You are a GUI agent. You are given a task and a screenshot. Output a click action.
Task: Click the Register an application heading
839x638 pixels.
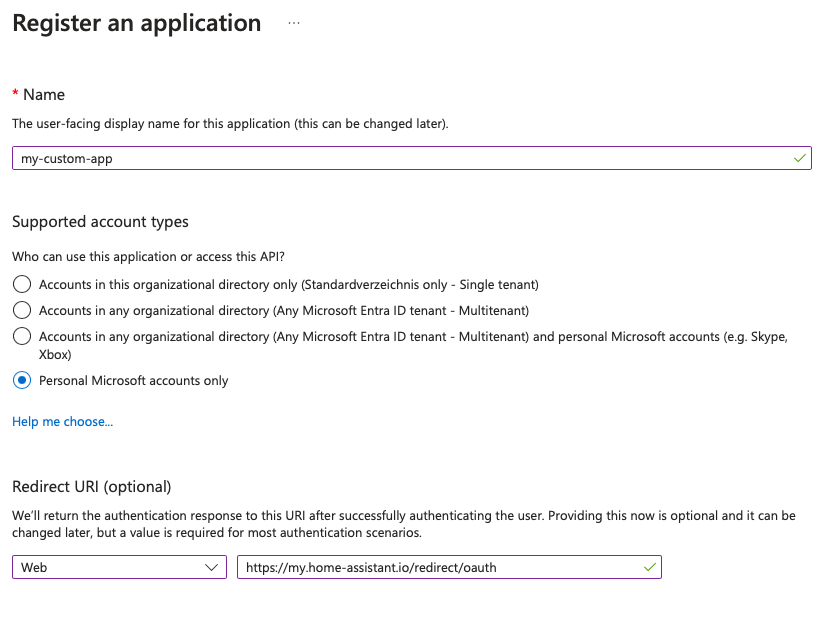(136, 22)
